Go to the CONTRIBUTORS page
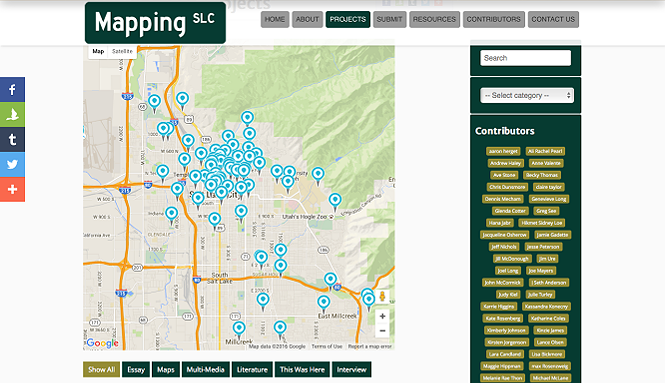665x383 pixels. (494, 20)
